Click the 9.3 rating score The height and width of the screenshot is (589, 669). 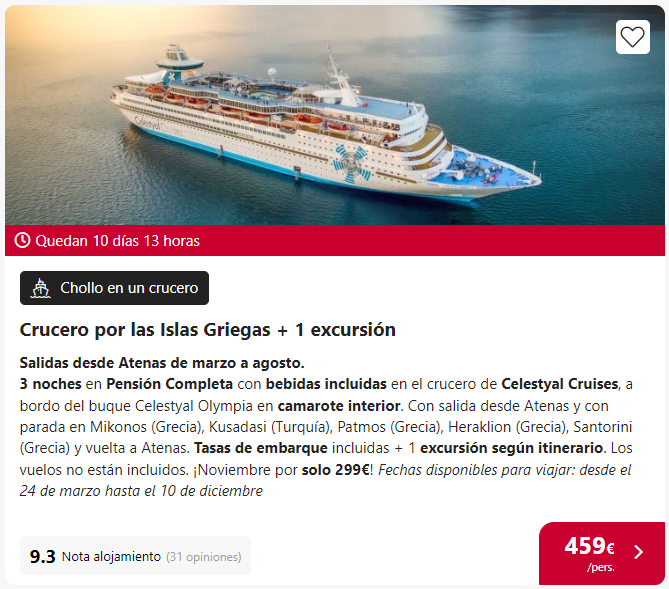[43, 557]
